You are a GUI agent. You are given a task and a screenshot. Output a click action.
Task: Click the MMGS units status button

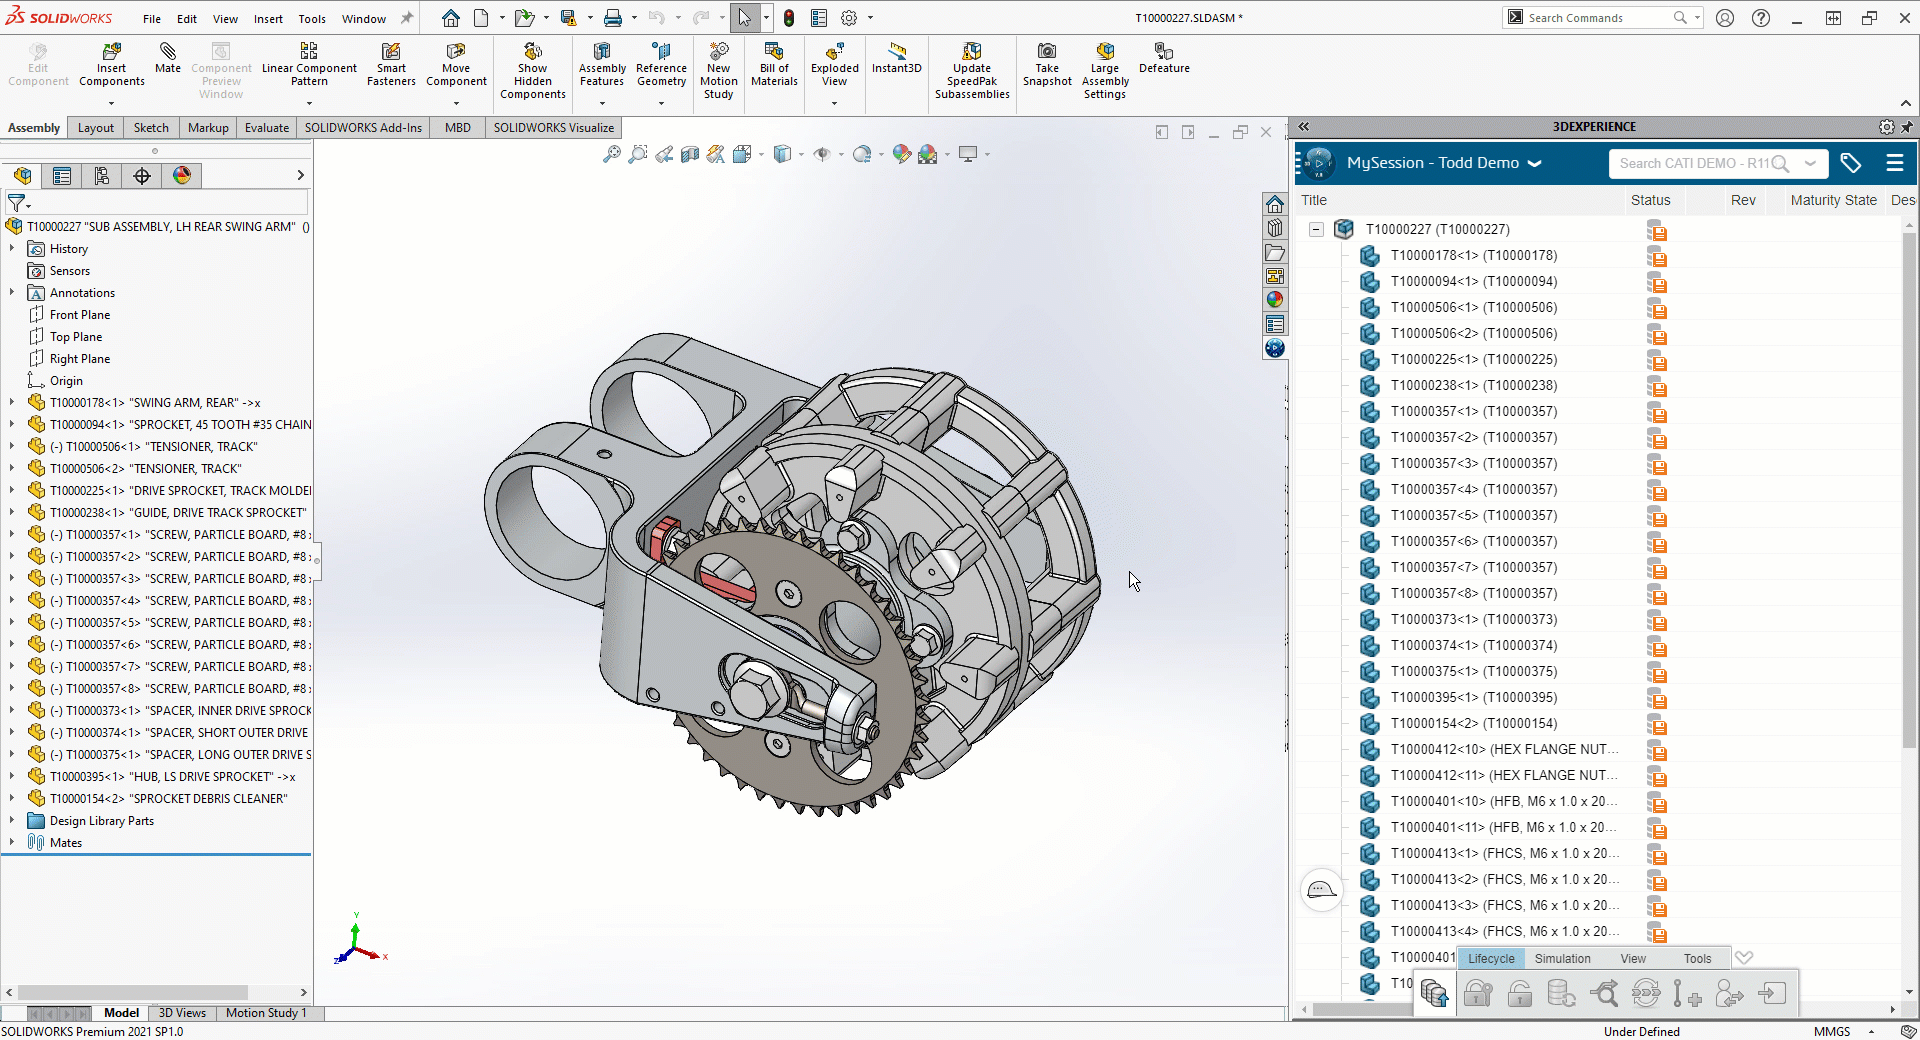[1832, 1031]
